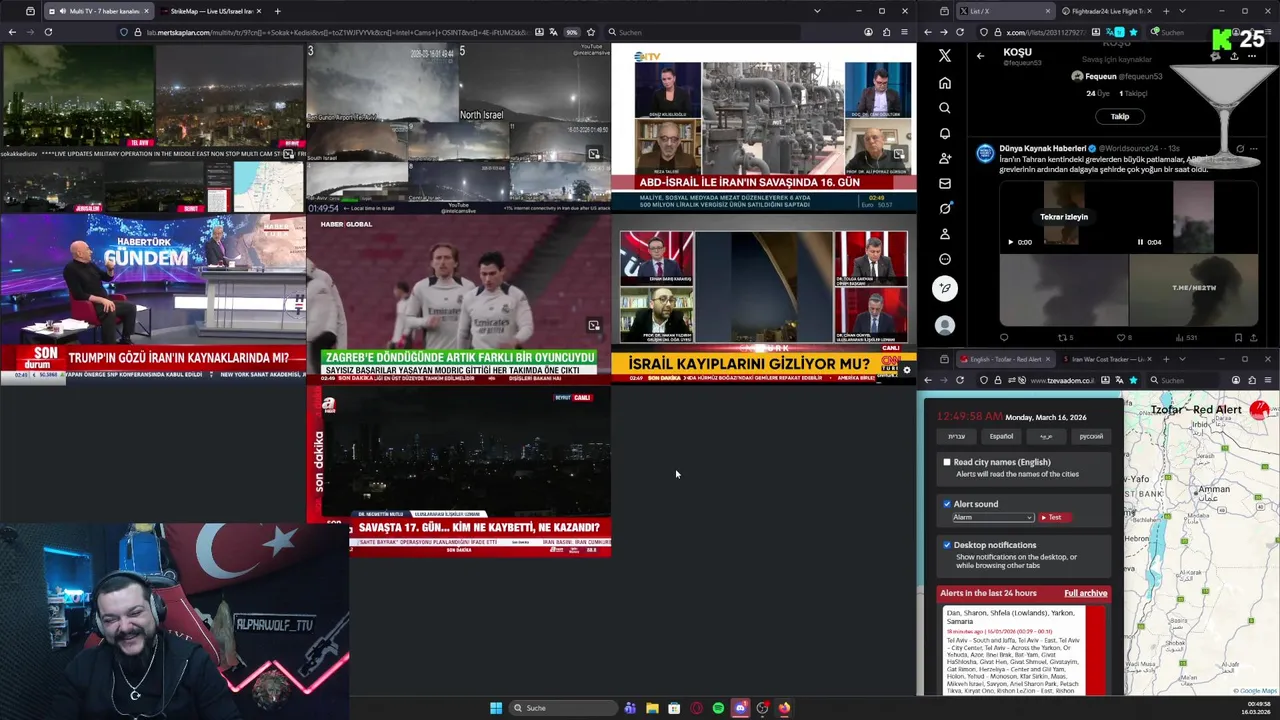This screenshot has width=1280, height=720.
Task: Switch Tzofar language to Español
Action: (1001, 436)
